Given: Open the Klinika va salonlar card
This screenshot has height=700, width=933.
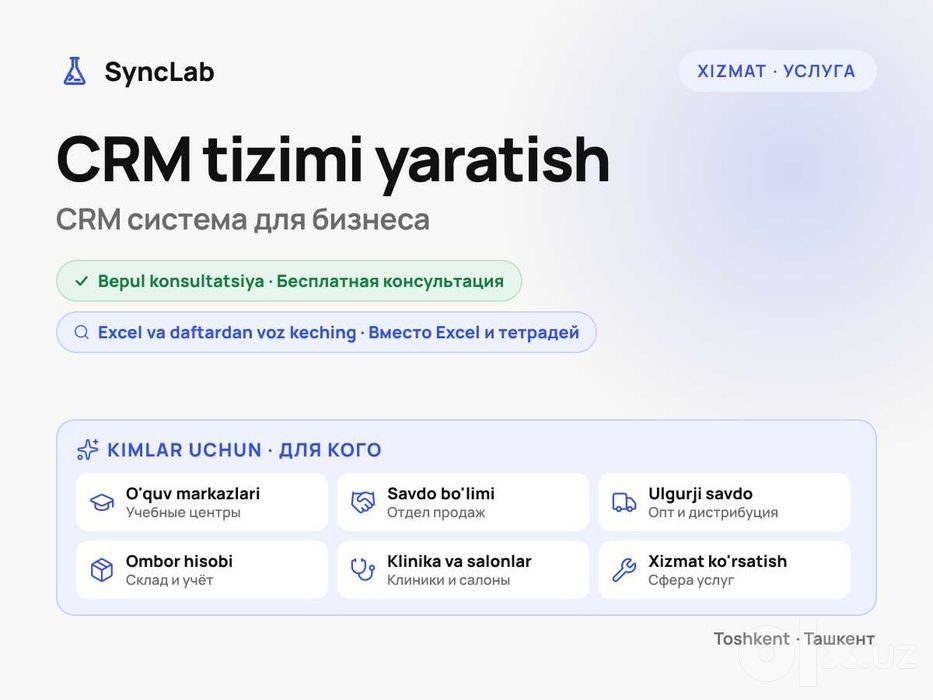Looking at the screenshot, I should click(463, 570).
